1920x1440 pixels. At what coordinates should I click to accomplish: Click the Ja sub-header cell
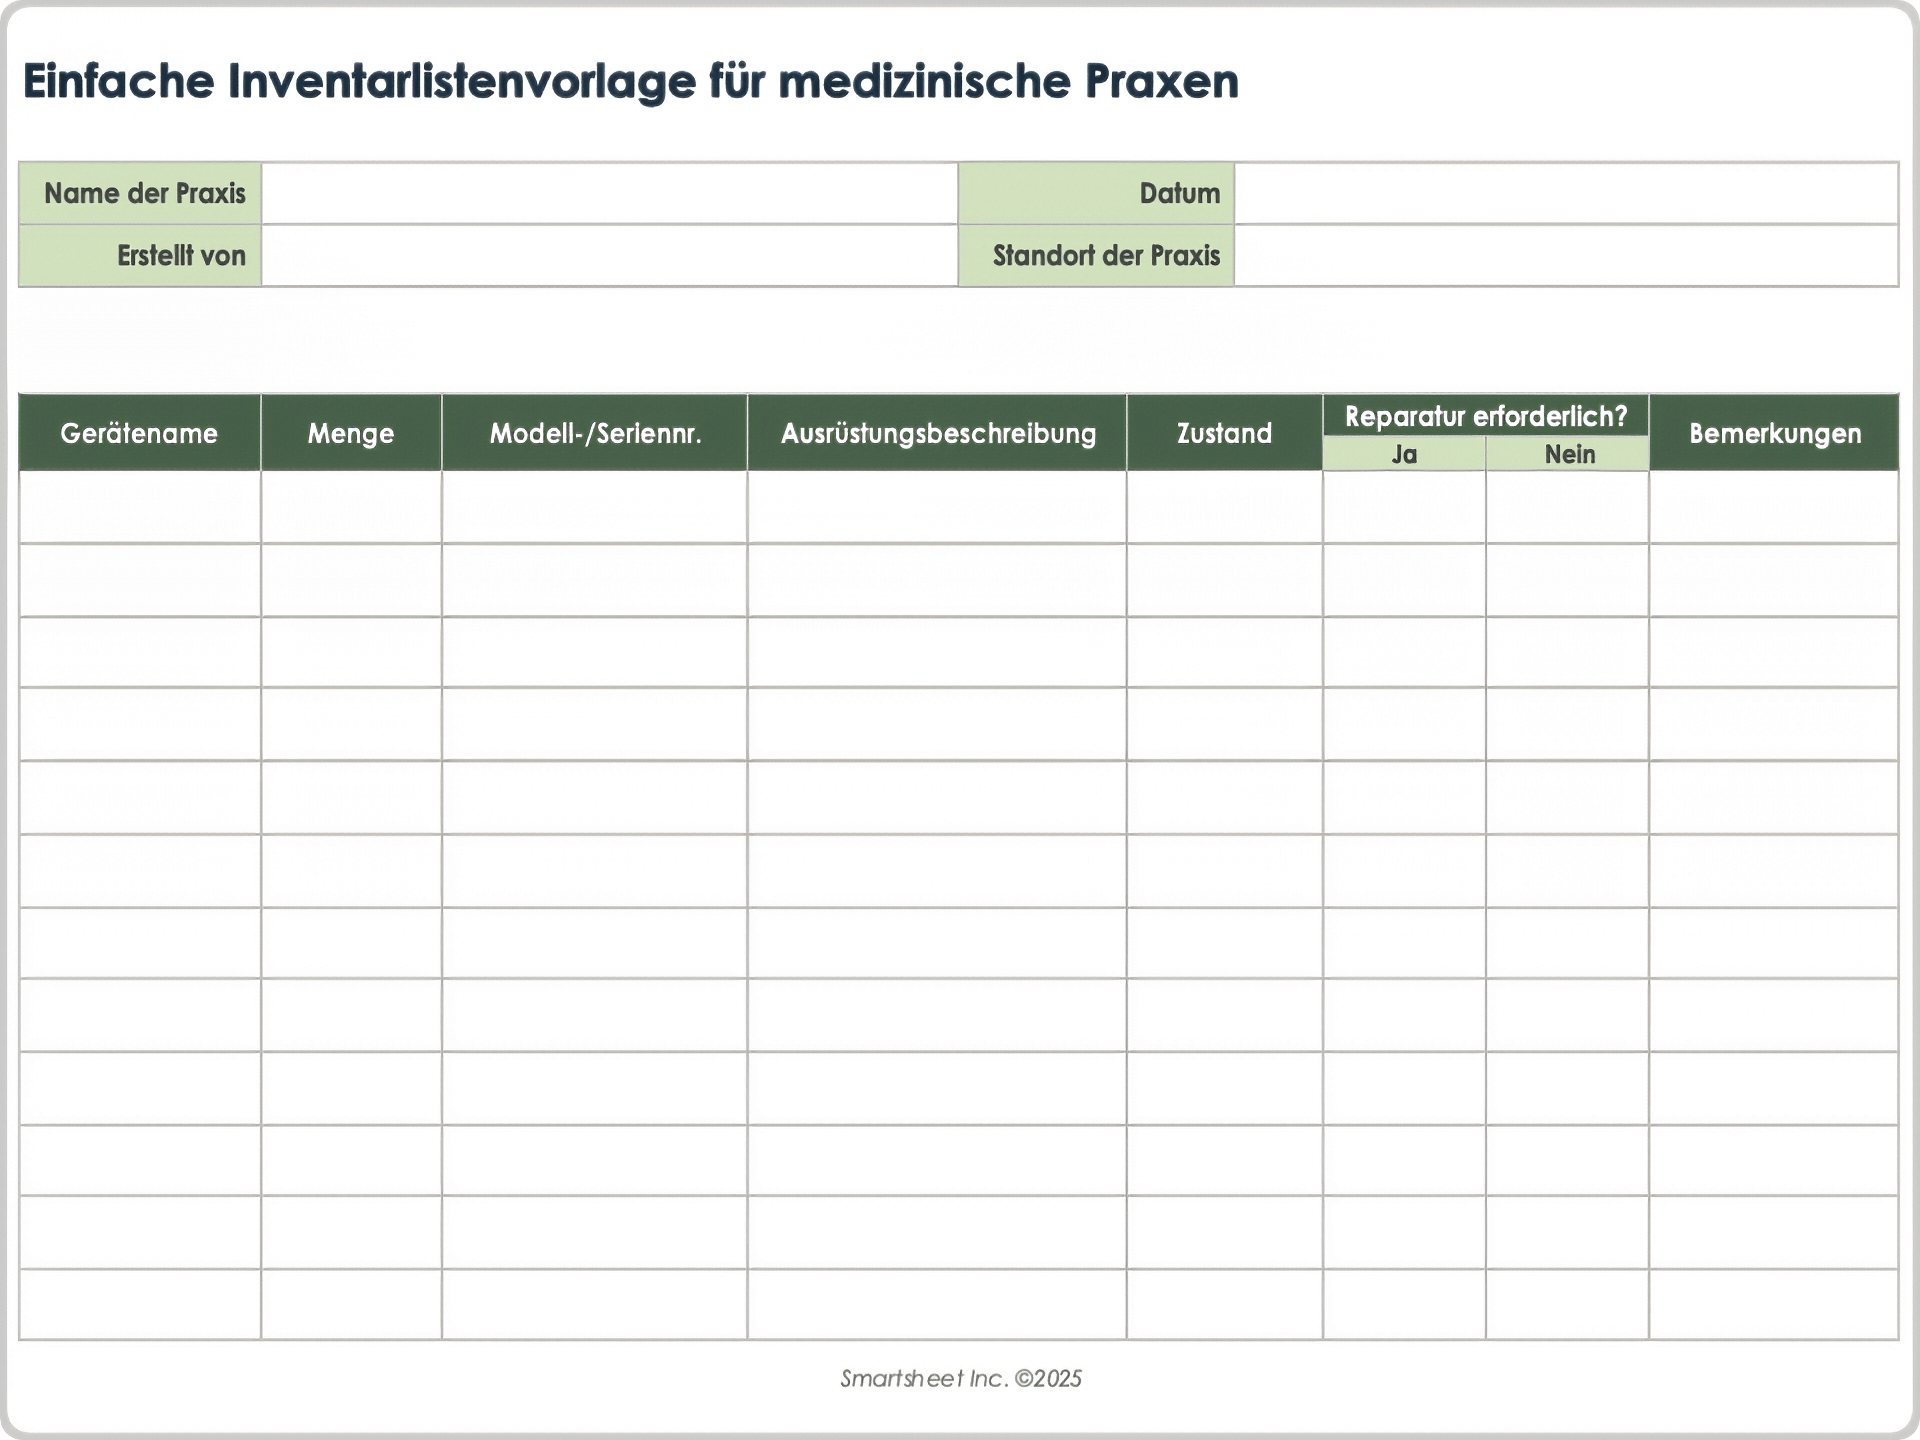(1404, 455)
